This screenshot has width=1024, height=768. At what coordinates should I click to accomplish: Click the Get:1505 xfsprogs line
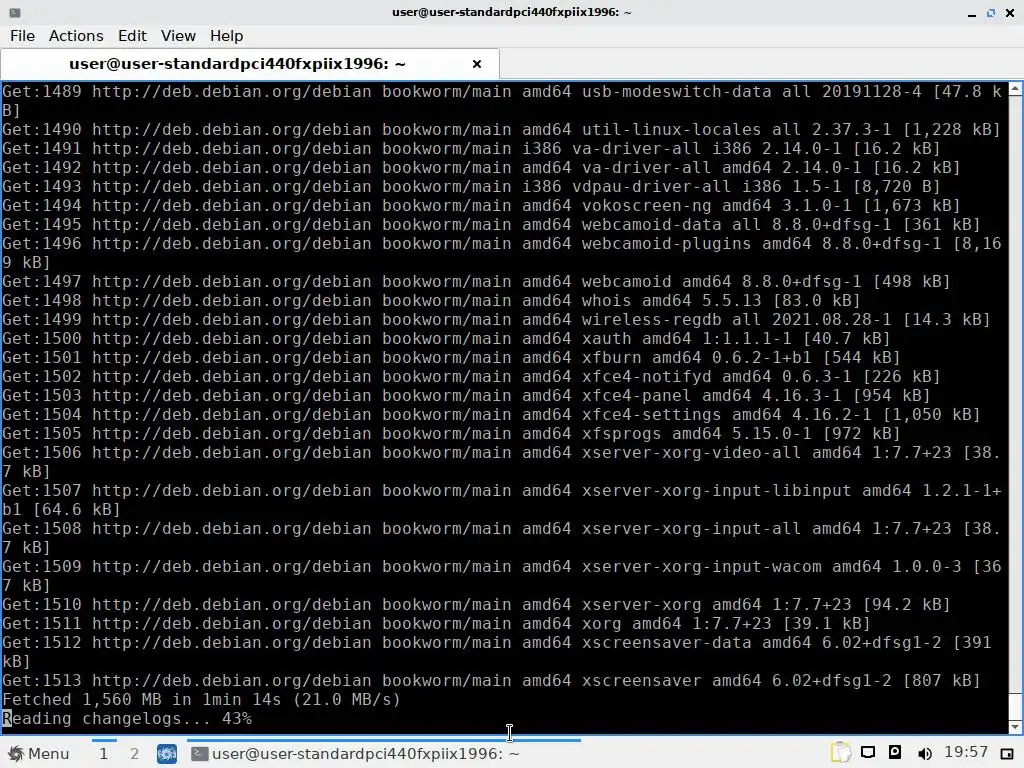coord(451,433)
